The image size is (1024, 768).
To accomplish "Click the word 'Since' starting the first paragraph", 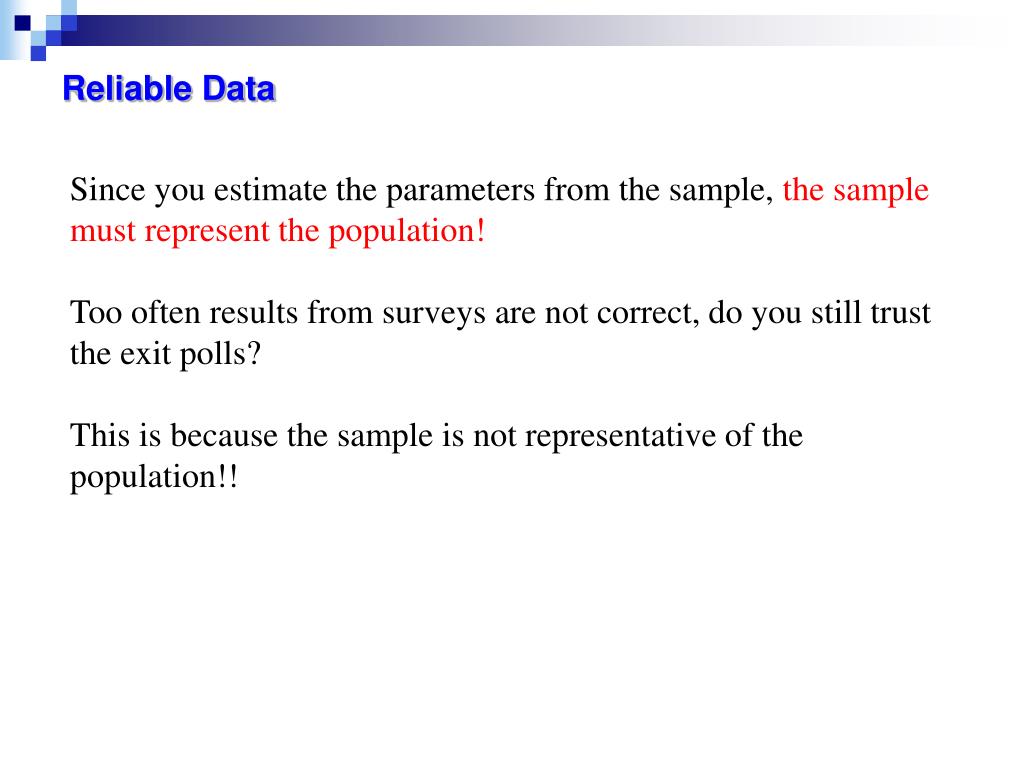I will pyautogui.click(x=108, y=190).
